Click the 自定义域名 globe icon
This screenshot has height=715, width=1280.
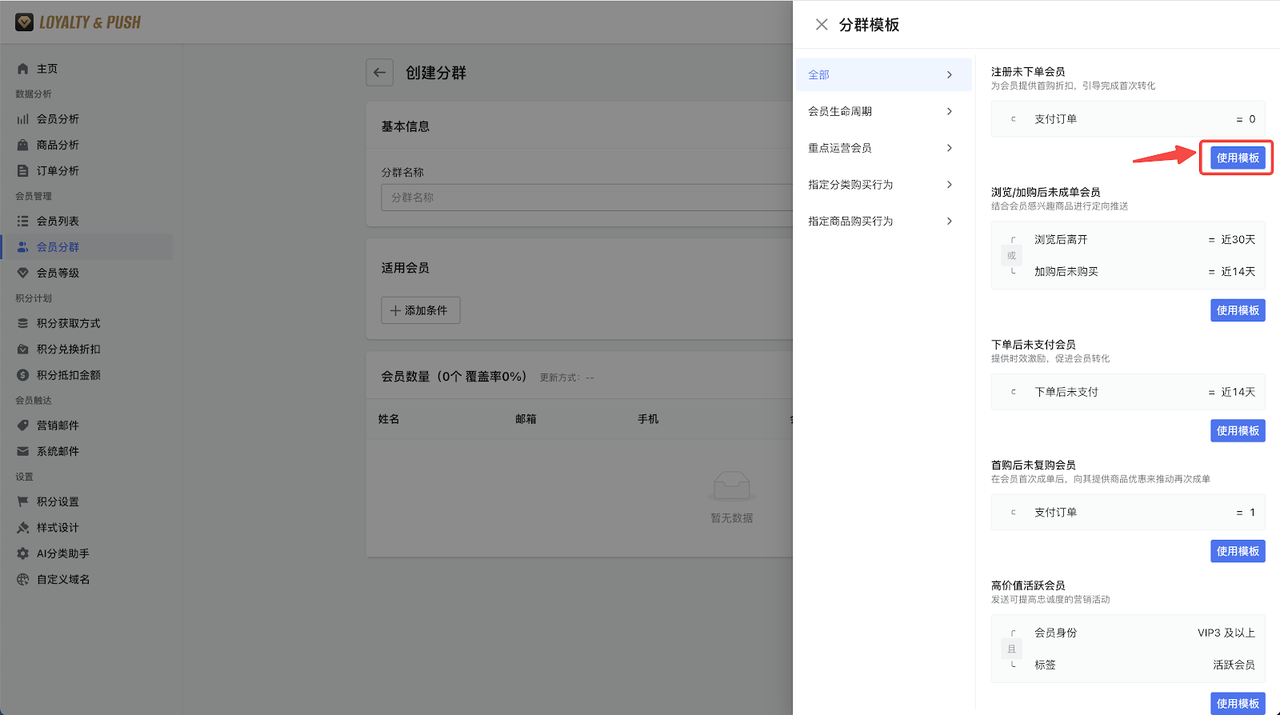23,579
